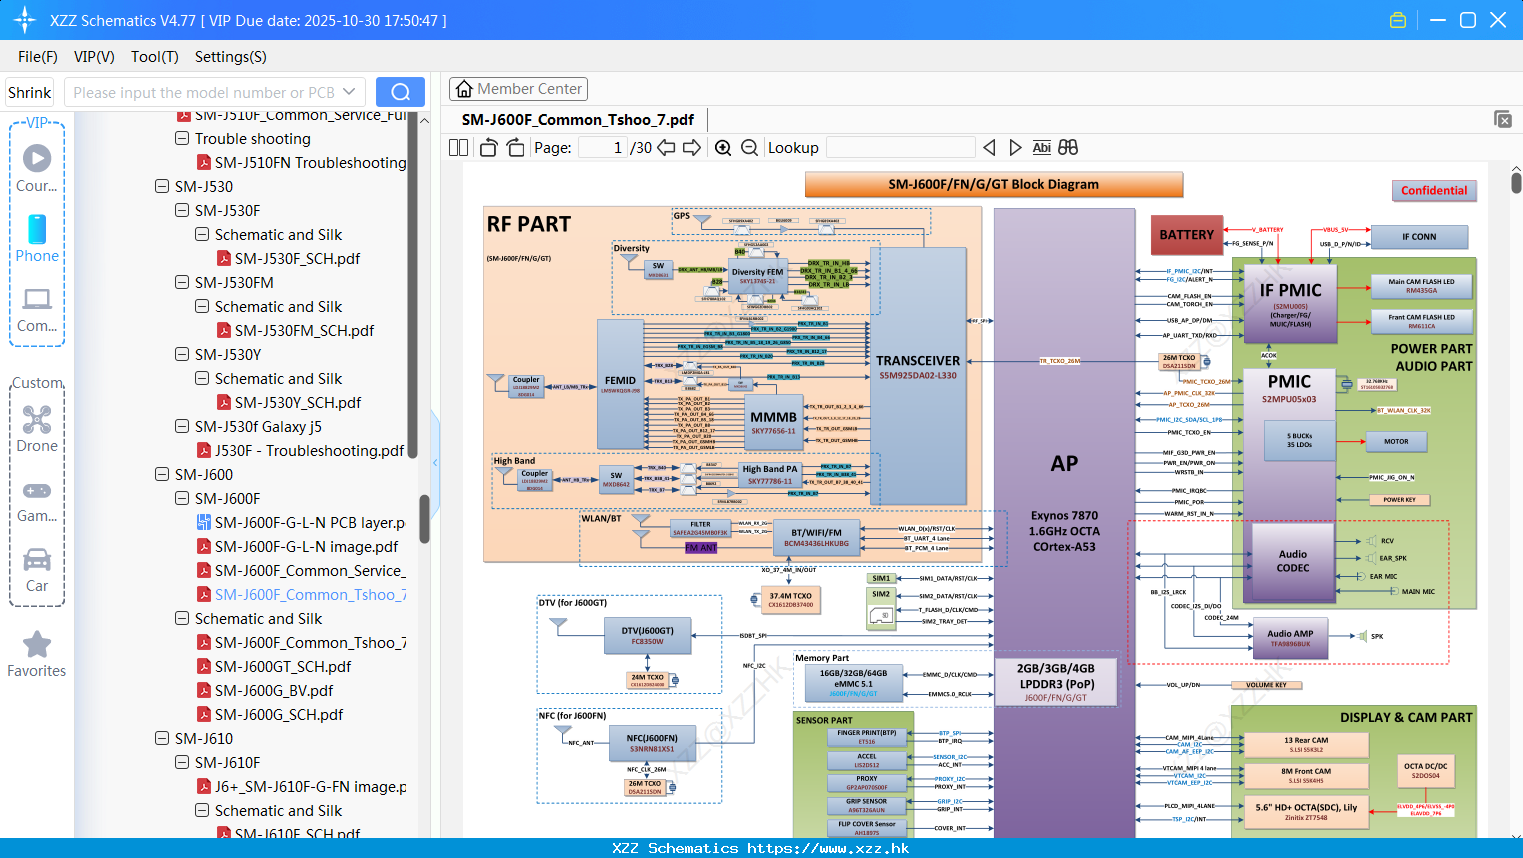Collapse the SM-J600 tree node
The height and width of the screenshot is (858, 1523).
162,474
